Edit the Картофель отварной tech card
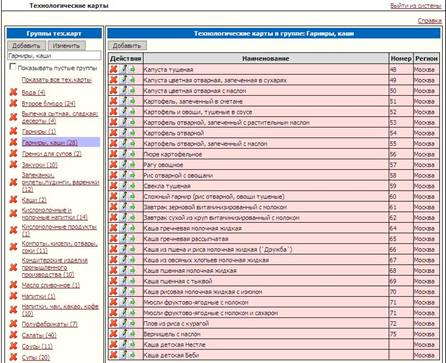 click(124, 133)
